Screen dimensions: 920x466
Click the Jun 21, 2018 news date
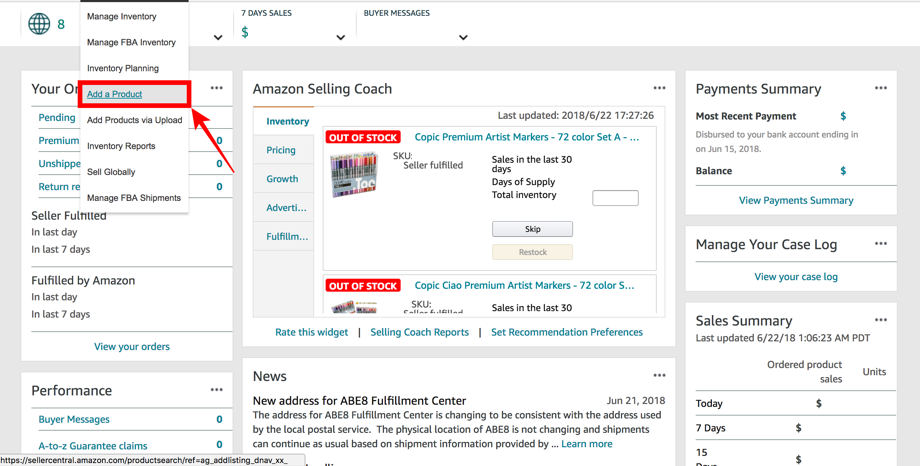coord(636,401)
